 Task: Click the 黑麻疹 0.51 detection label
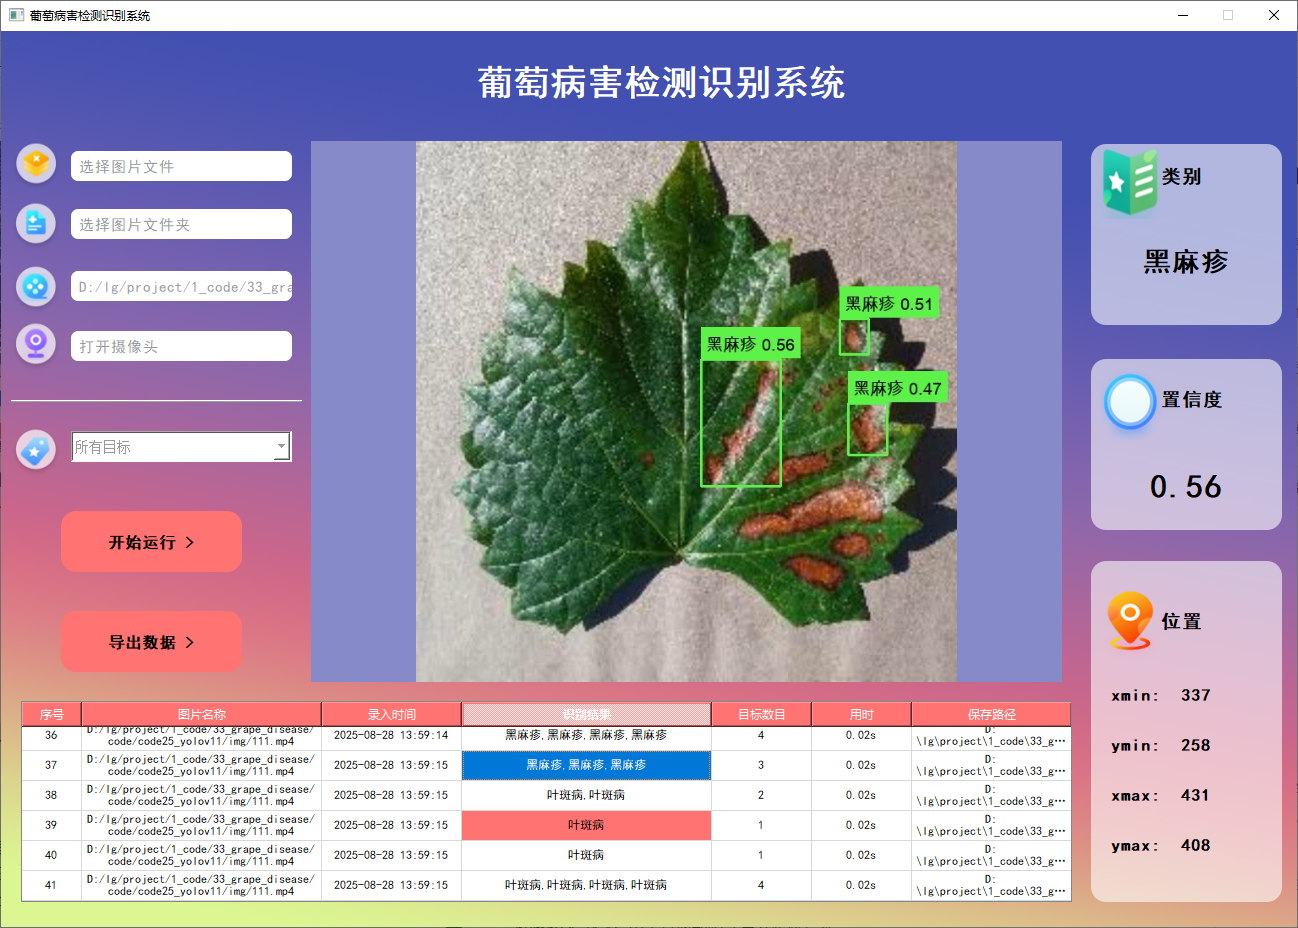click(x=889, y=303)
